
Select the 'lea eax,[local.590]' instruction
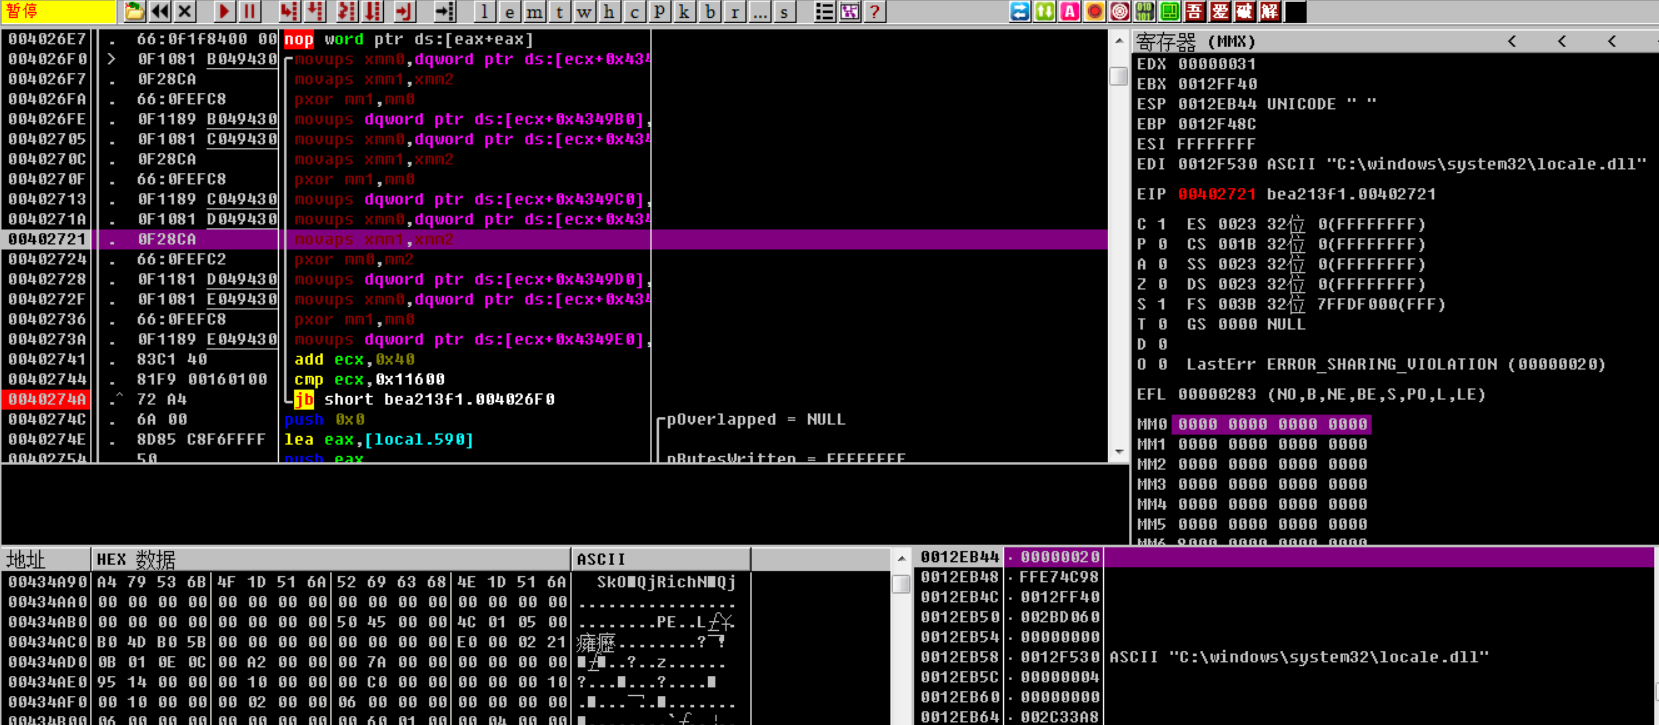(379, 439)
